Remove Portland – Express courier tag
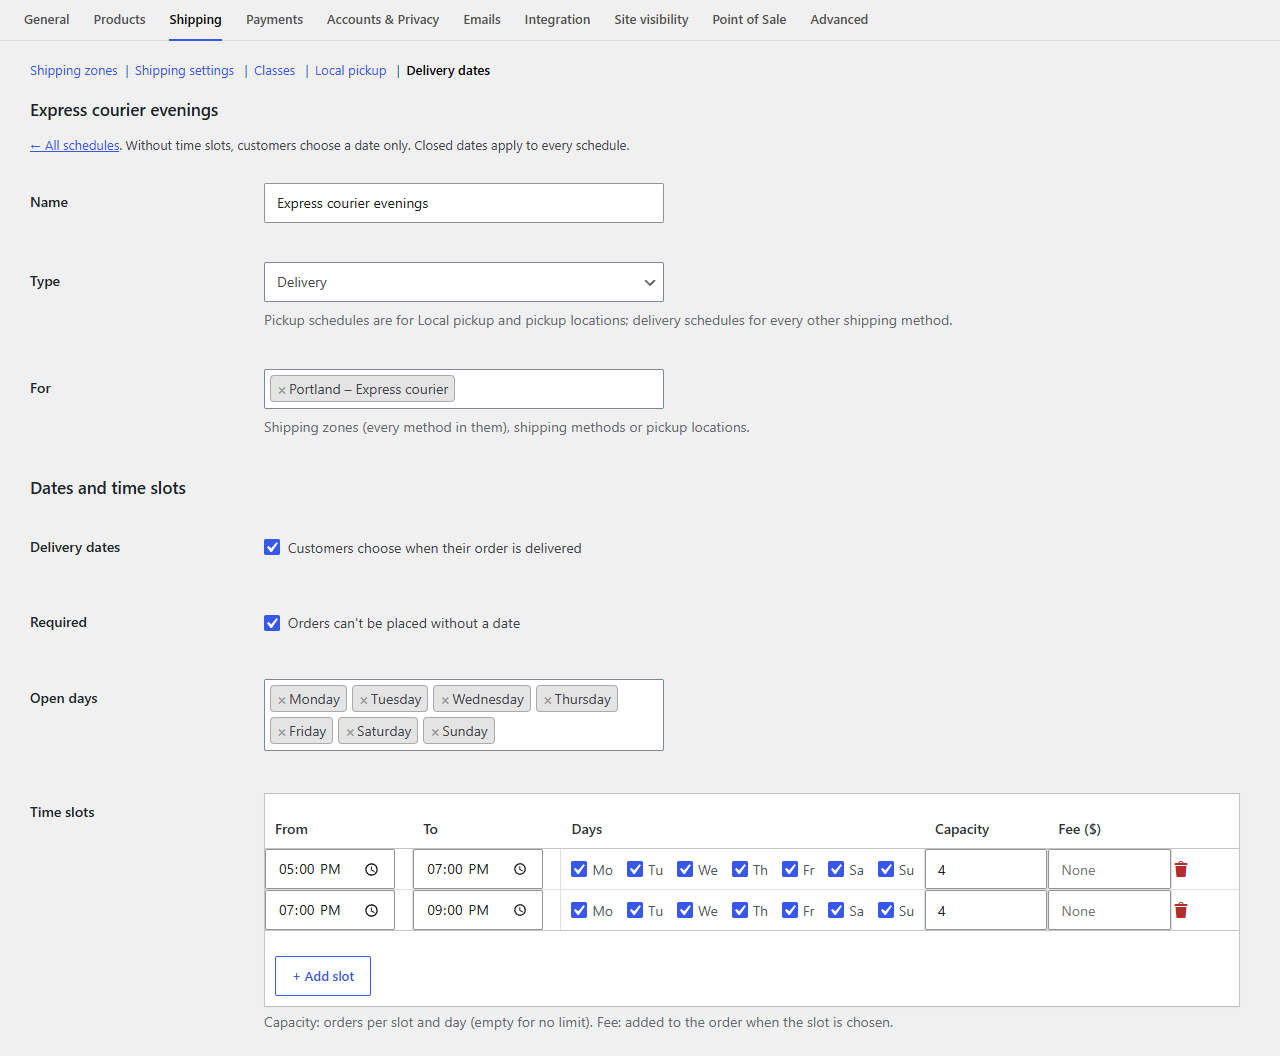Viewport: 1280px width, 1056px height. (x=282, y=390)
